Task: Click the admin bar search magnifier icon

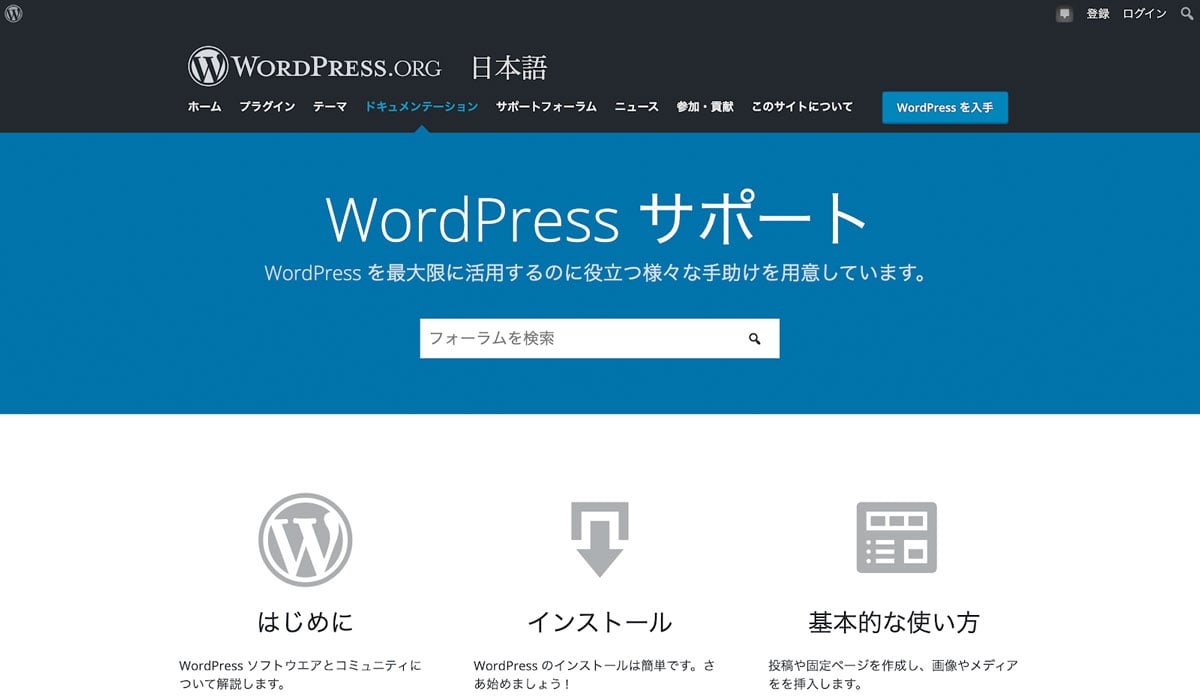Action: (x=1187, y=14)
